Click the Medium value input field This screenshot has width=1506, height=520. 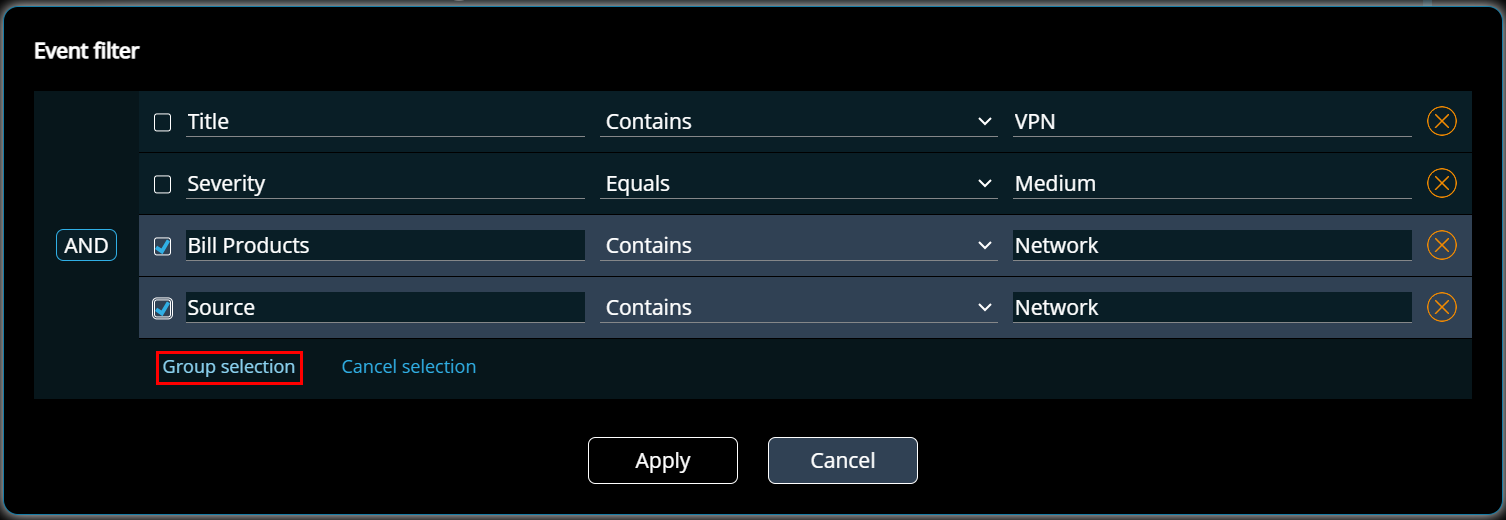[1212, 184]
